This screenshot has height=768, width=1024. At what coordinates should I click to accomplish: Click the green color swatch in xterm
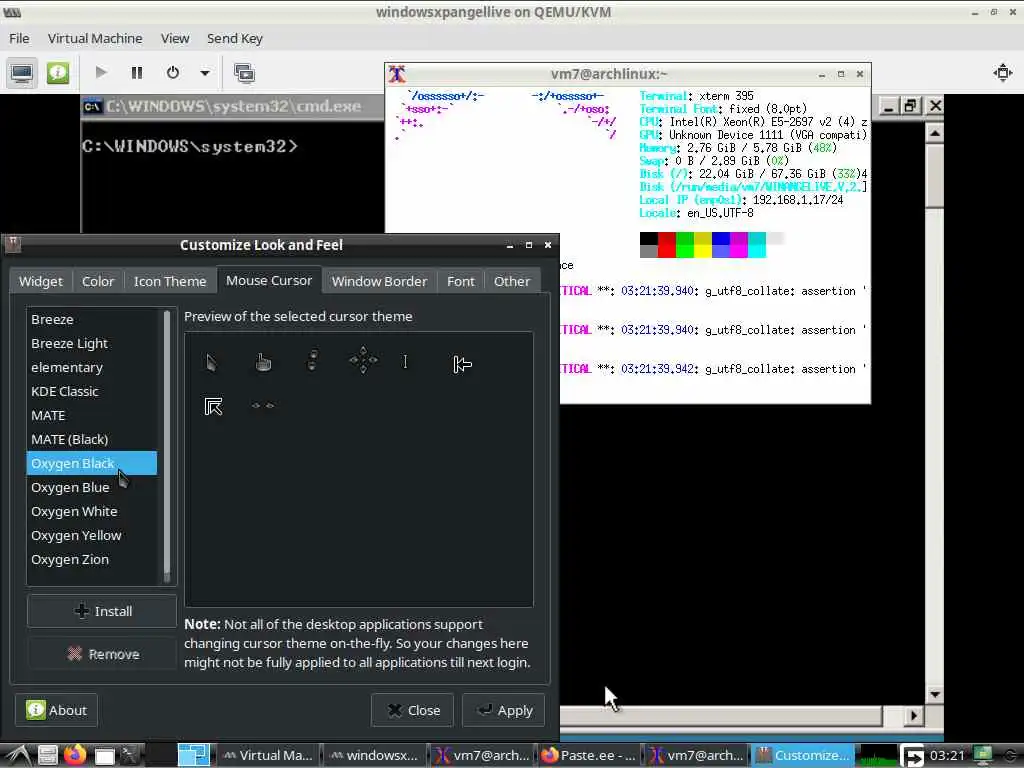pyautogui.click(x=685, y=245)
